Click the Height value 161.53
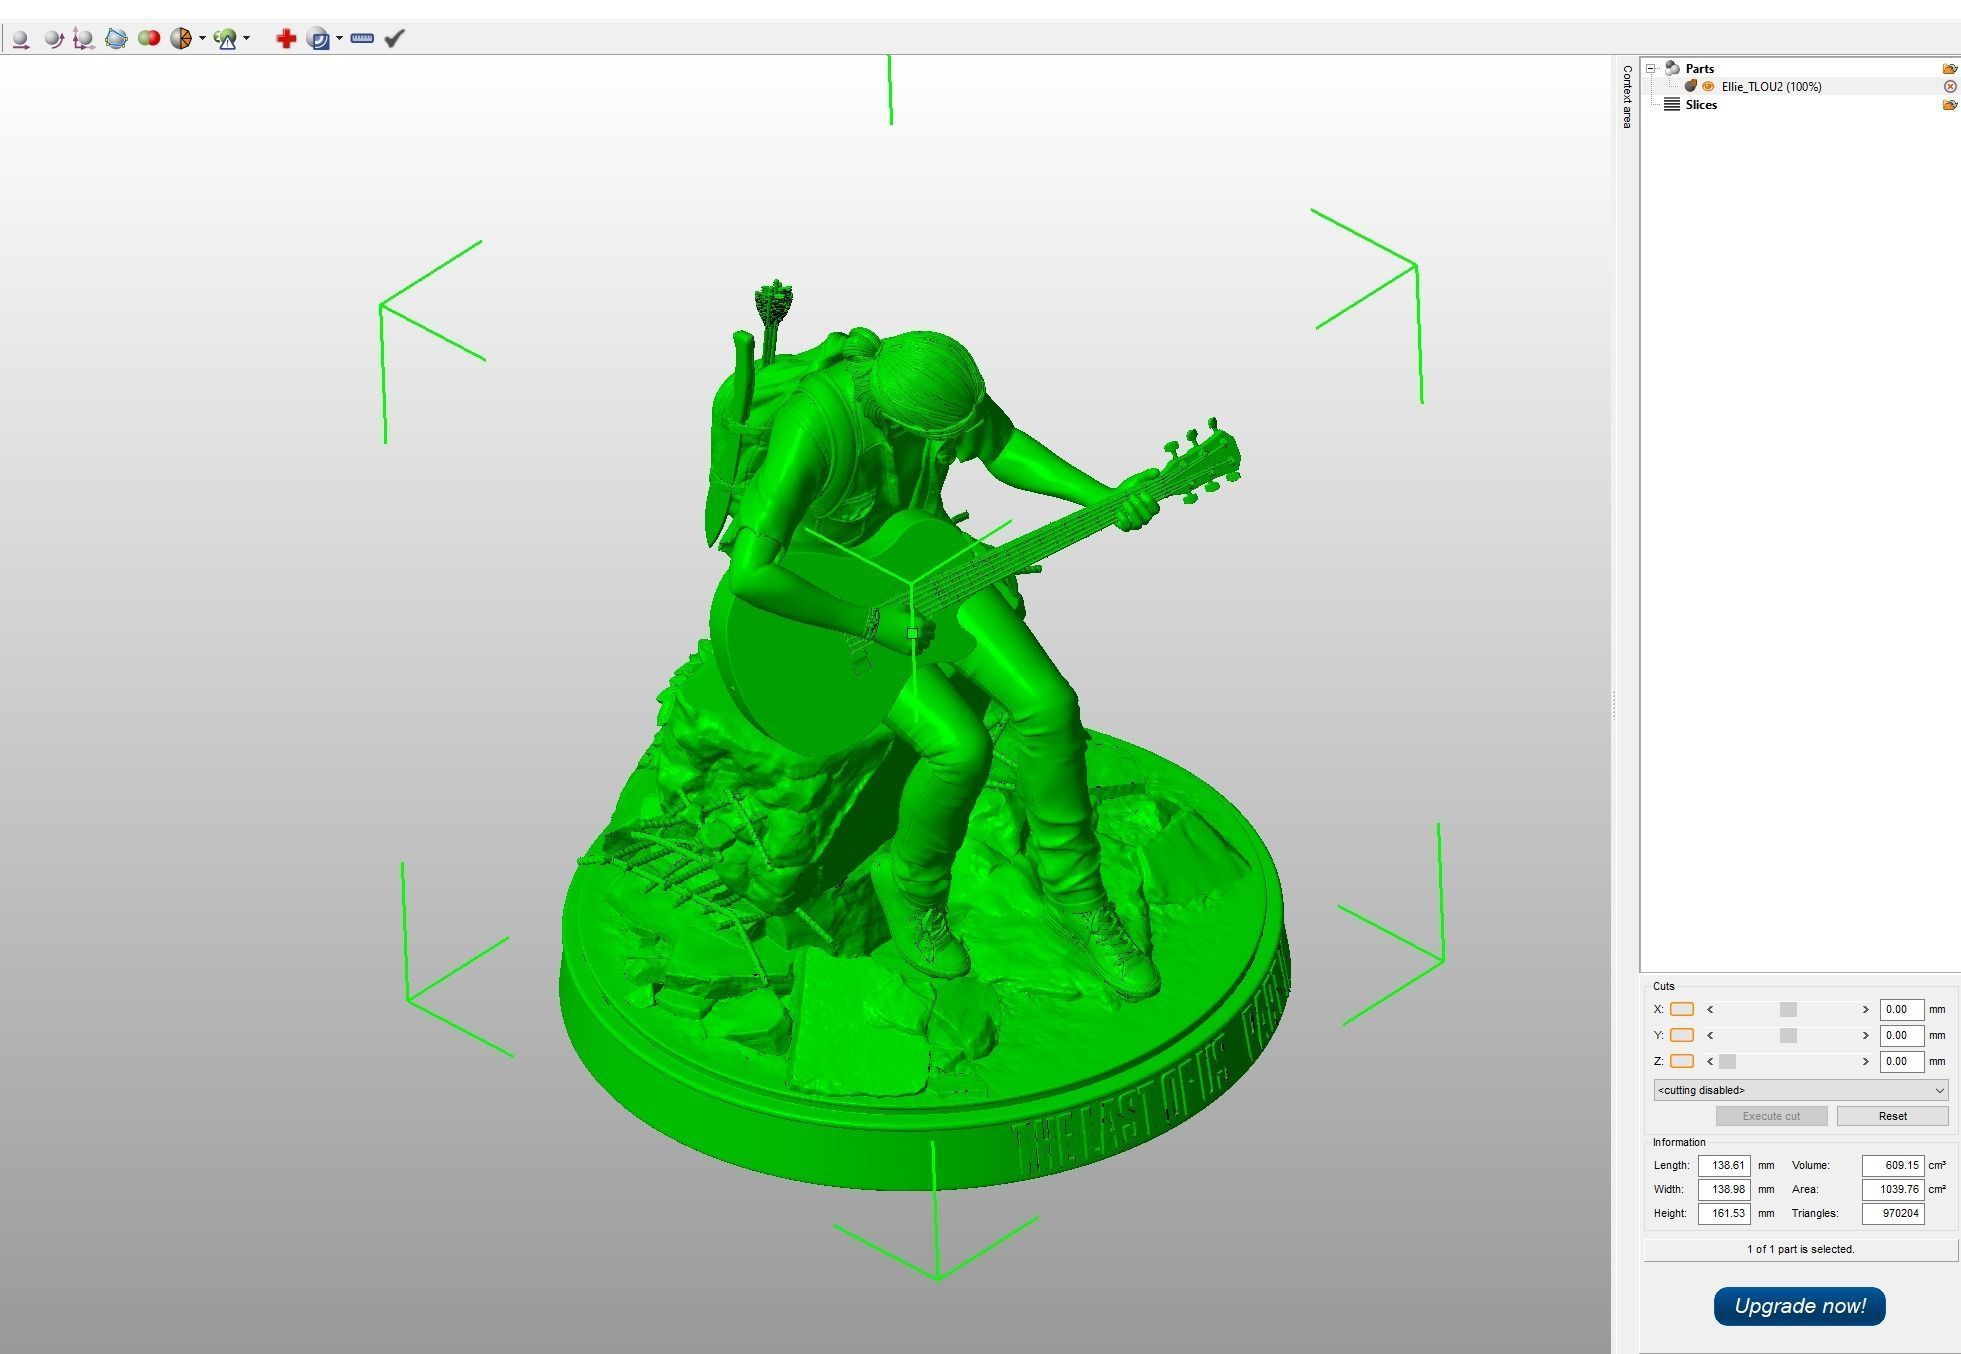Image resolution: width=1961 pixels, height=1354 pixels. click(x=1724, y=1213)
